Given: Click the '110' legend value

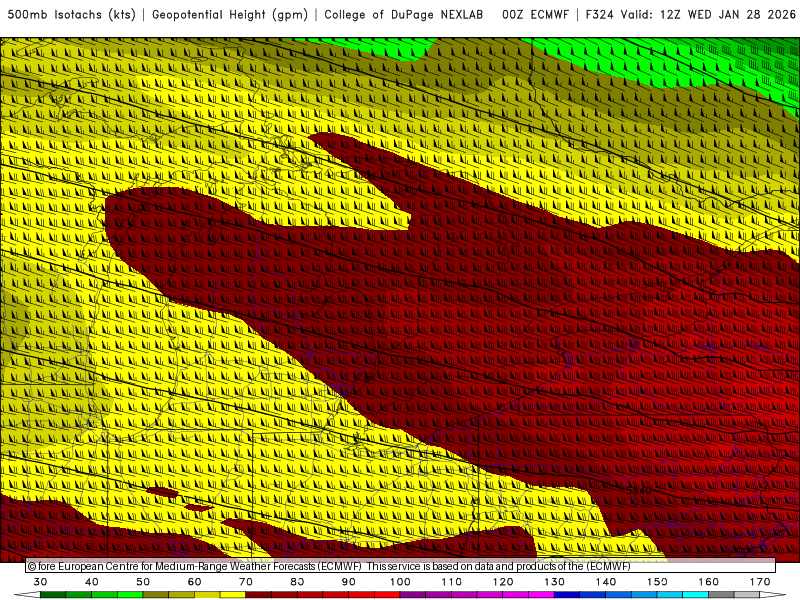Looking at the screenshot, I should point(452,582).
